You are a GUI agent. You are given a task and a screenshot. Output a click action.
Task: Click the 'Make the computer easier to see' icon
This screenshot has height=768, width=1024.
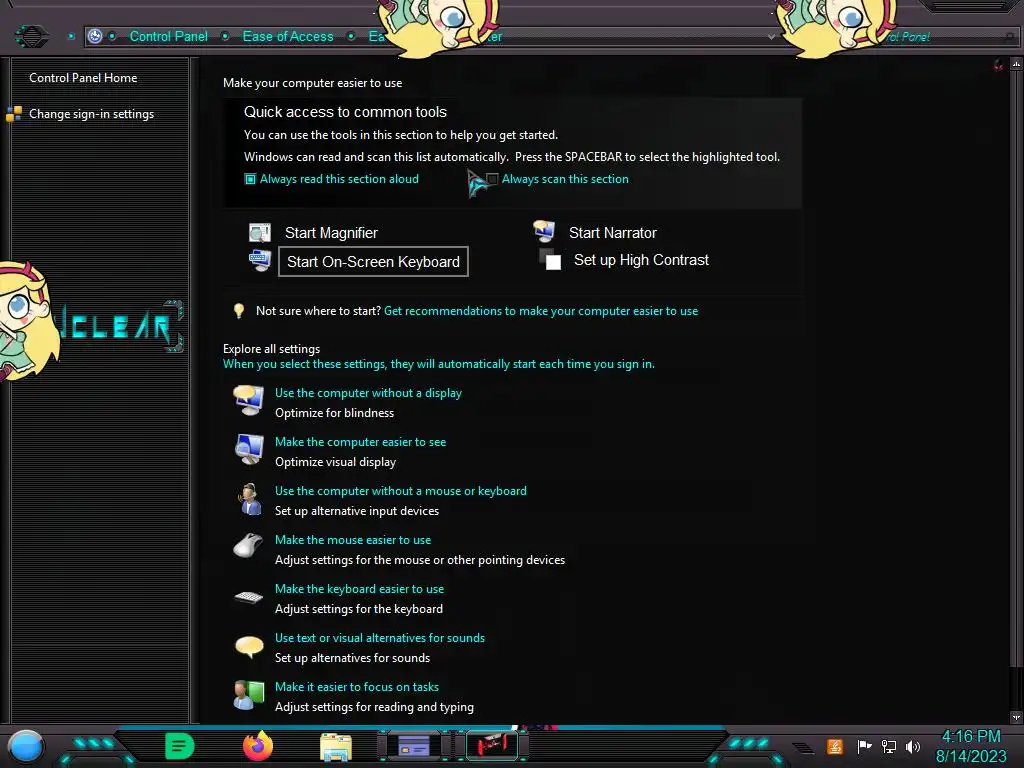[249, 449]
